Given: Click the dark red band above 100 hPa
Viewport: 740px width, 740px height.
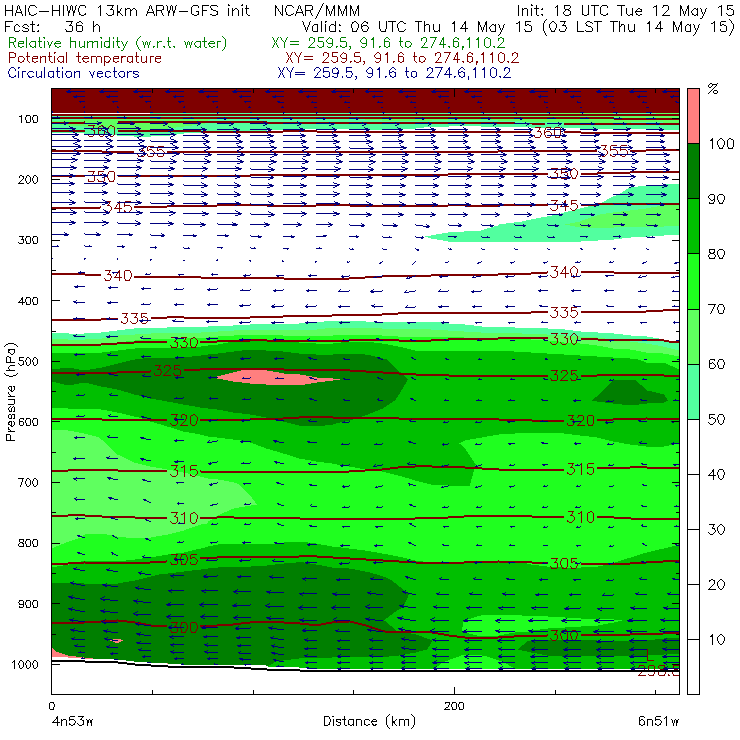Looking at the screenshot, I should pyautogui.click(x=365, y=101).
